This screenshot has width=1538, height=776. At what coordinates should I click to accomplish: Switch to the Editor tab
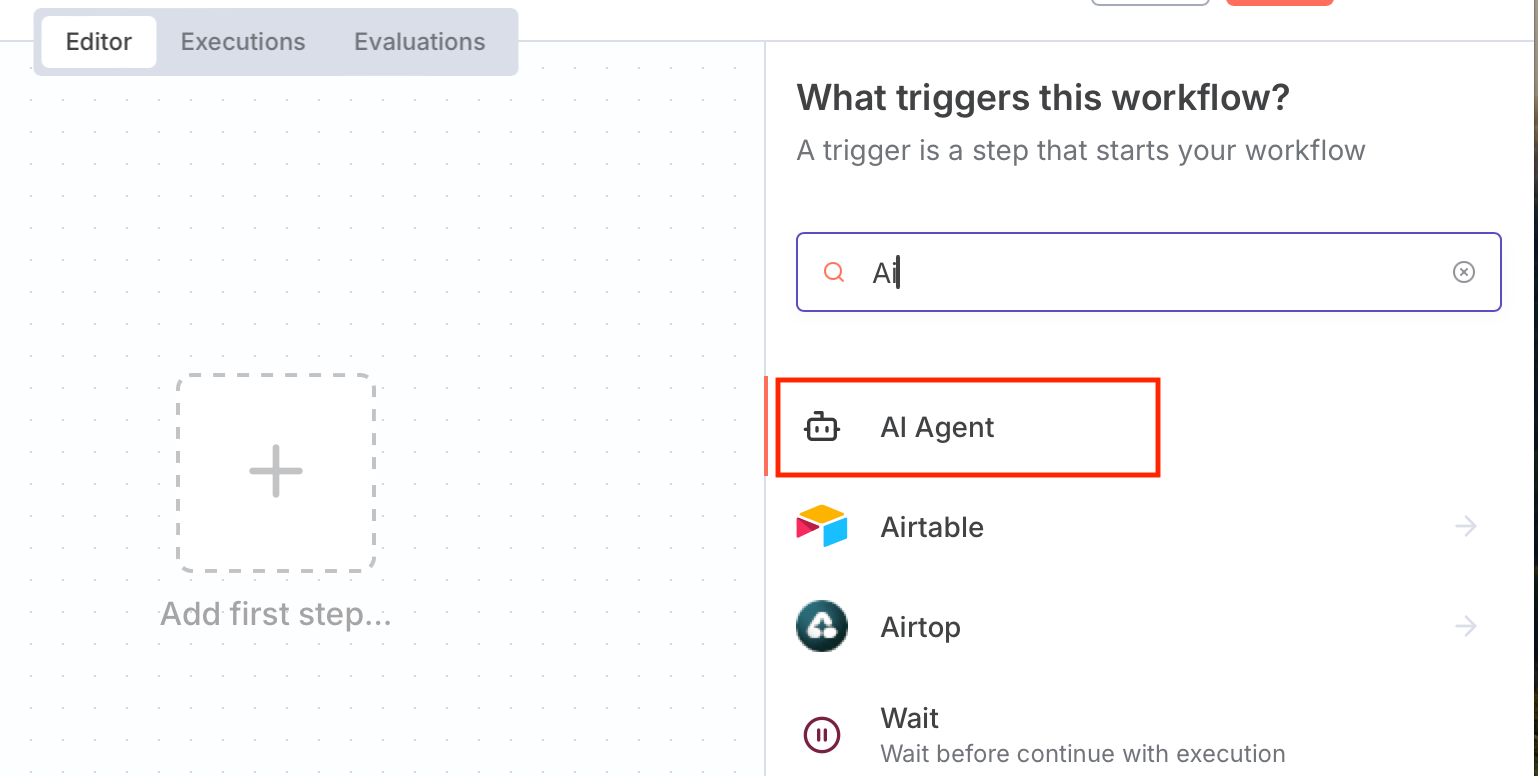pos(99,42)
